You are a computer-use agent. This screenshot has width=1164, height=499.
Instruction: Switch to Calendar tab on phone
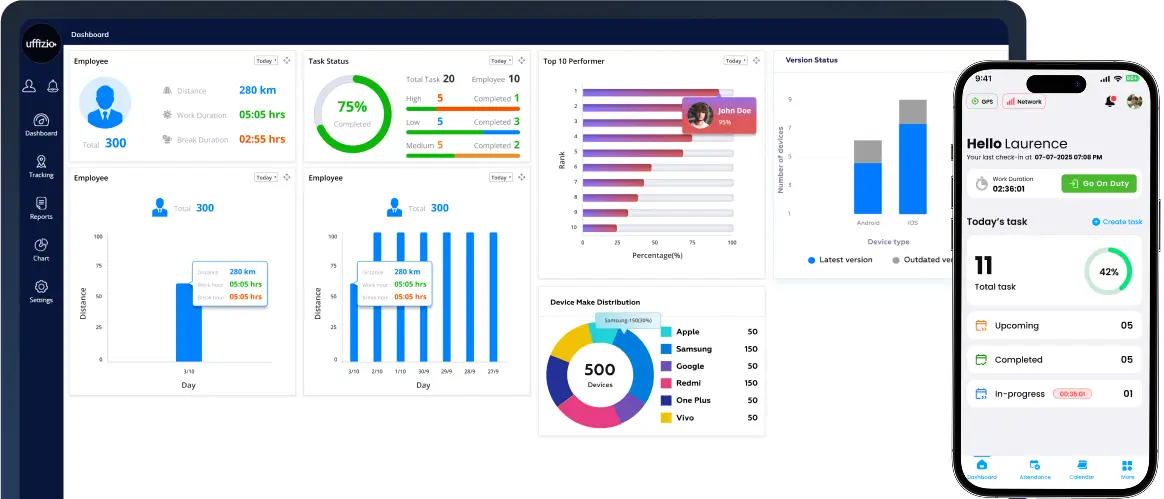coord(1080,469)
